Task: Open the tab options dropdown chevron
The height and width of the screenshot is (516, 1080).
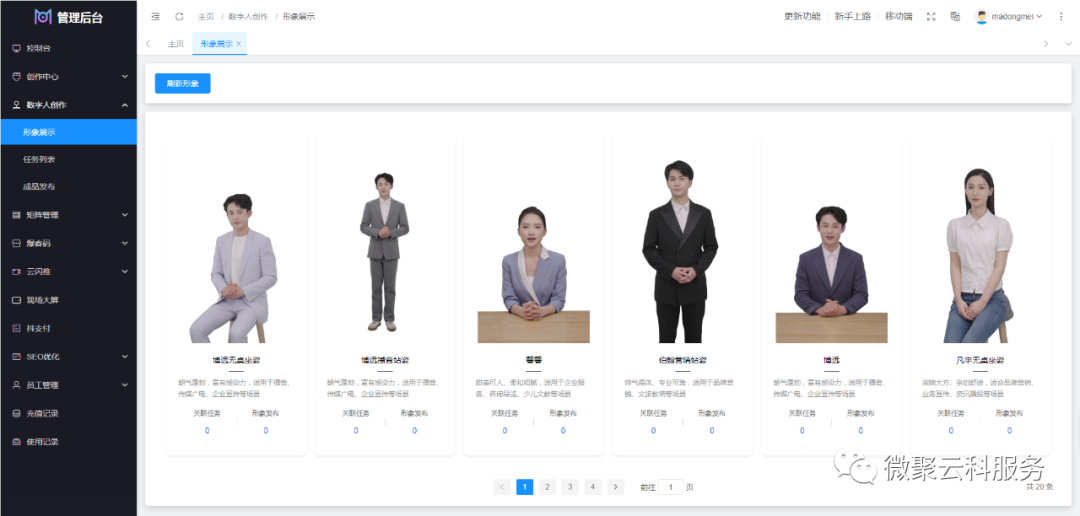Action: click(x=1068, y=43)
